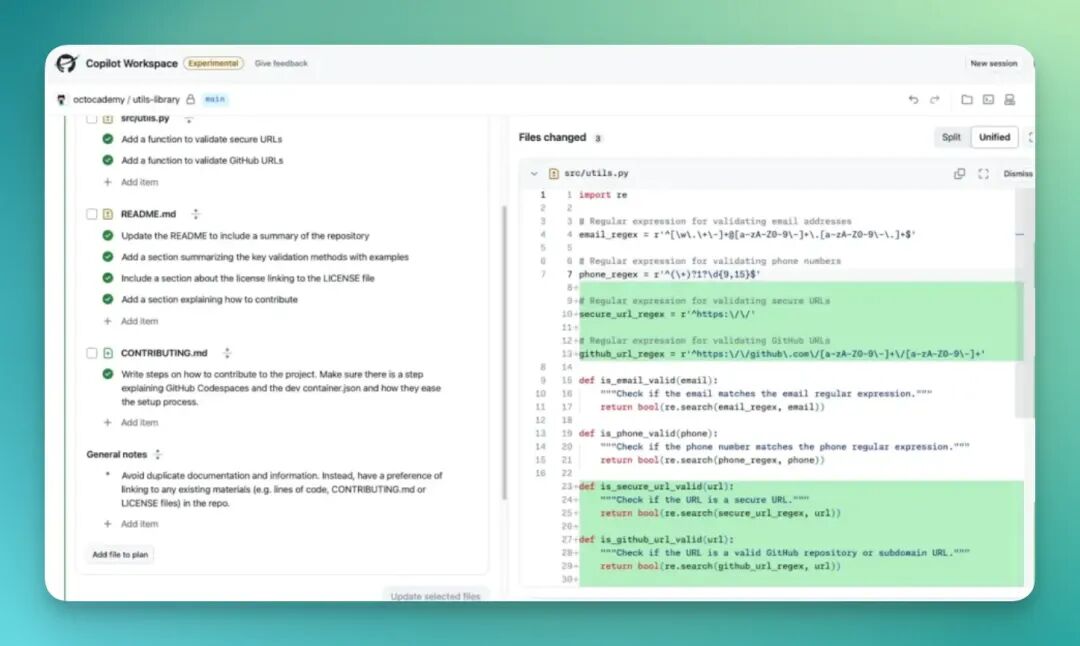Click the Copilot Workspace logo icon
Screen dimensions: 1080x646
pos(67,63)
